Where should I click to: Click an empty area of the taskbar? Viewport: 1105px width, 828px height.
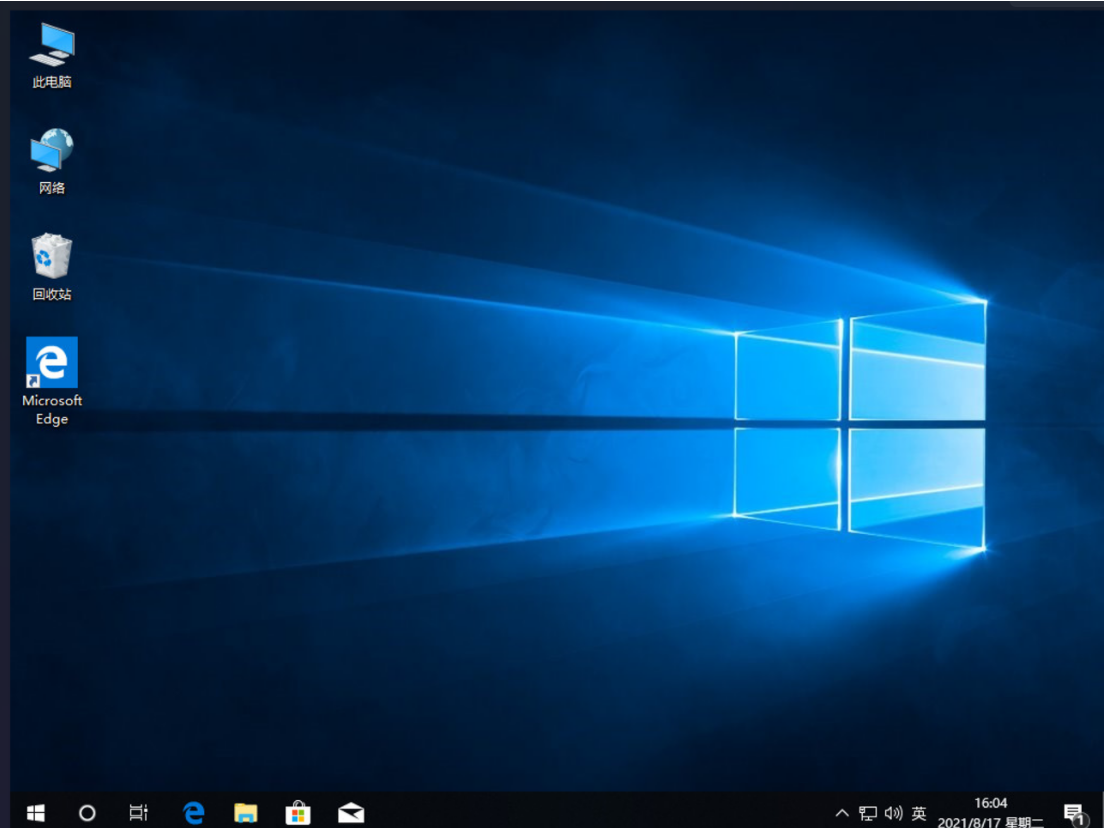coord(600,812)
